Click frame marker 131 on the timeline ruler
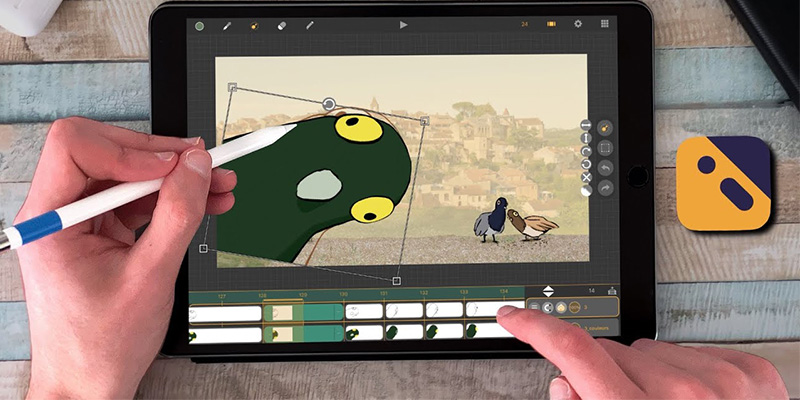 [x=384, y=293]
